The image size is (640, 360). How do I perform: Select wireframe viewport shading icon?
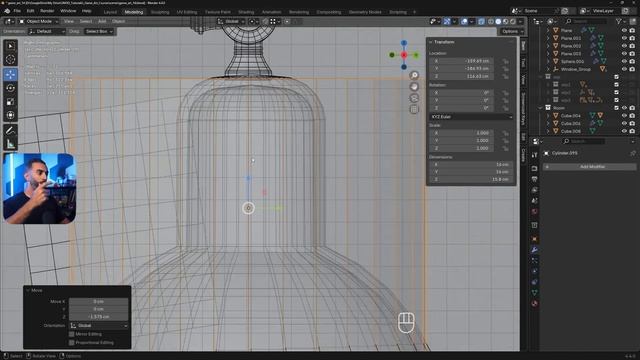(491, 21)
